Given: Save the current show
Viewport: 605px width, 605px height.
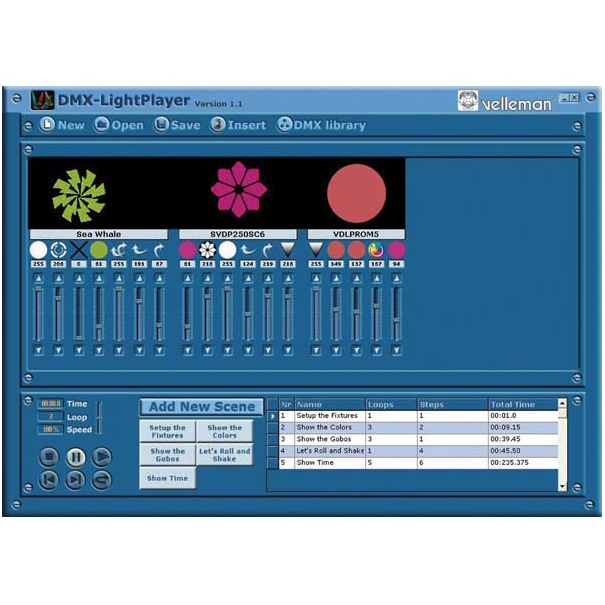Looking at the screenshot, I should point(177,125).
